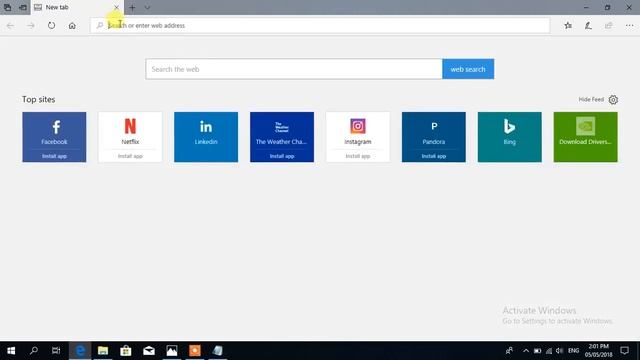
Task: Show tab previews chevron
Action: pos(147,7)
